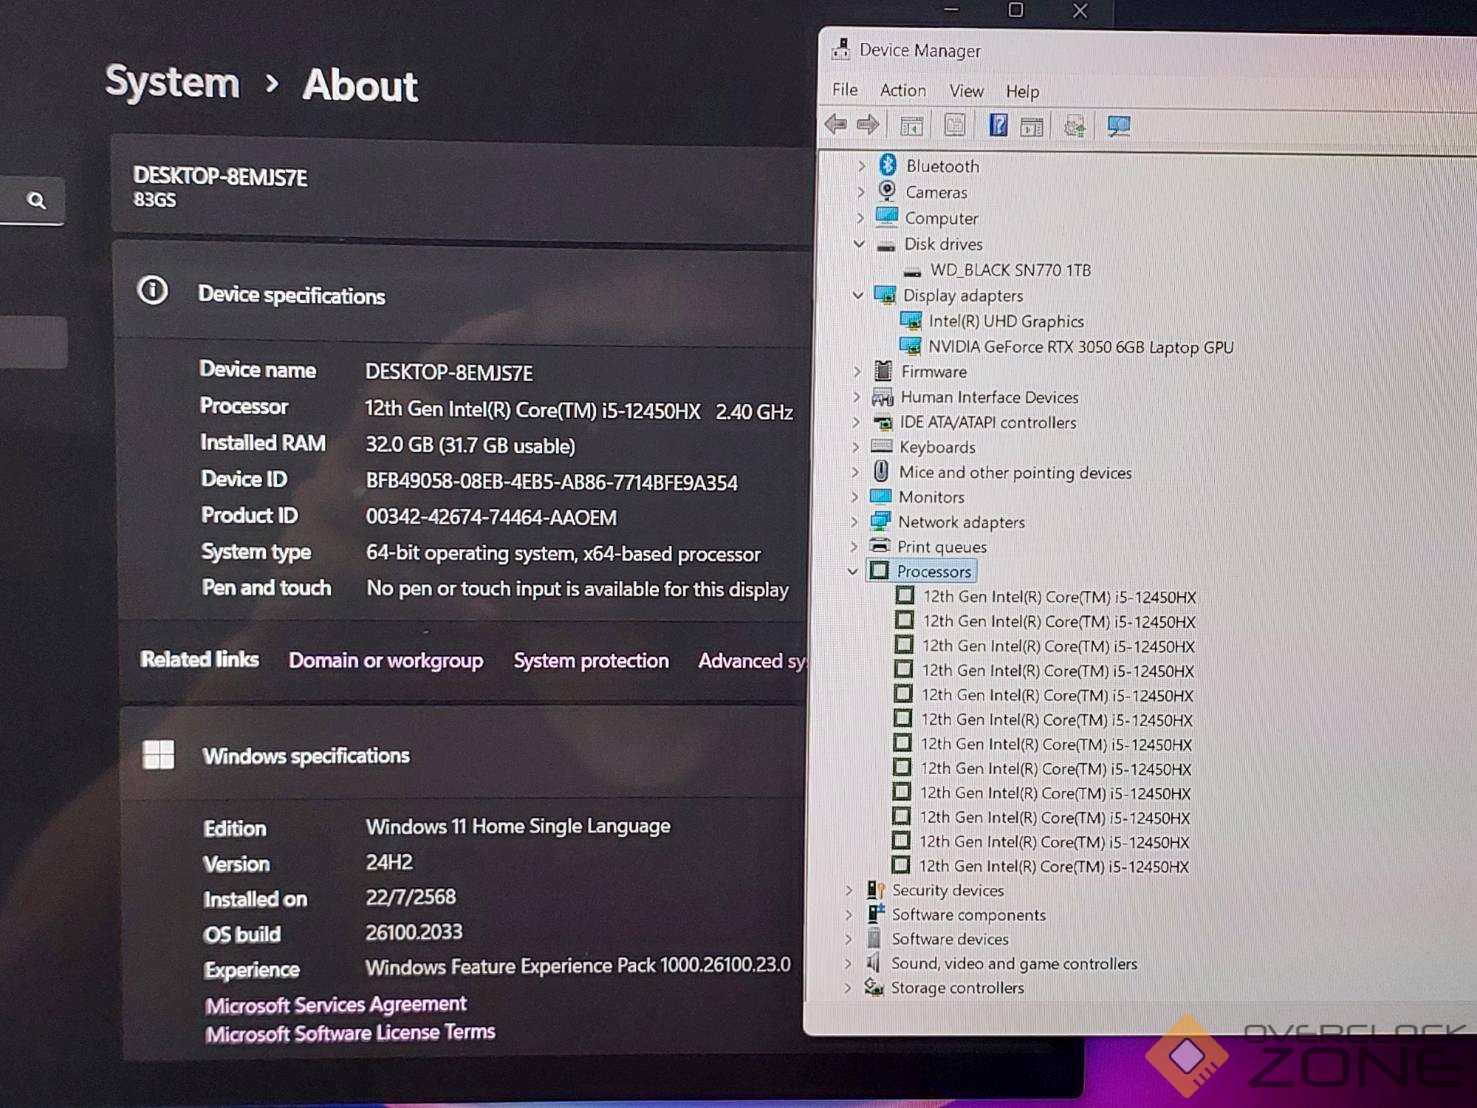Select the Keyboards category icon
The width and height of the screenshot is (1477, 1108).
[x=881, y=446]
